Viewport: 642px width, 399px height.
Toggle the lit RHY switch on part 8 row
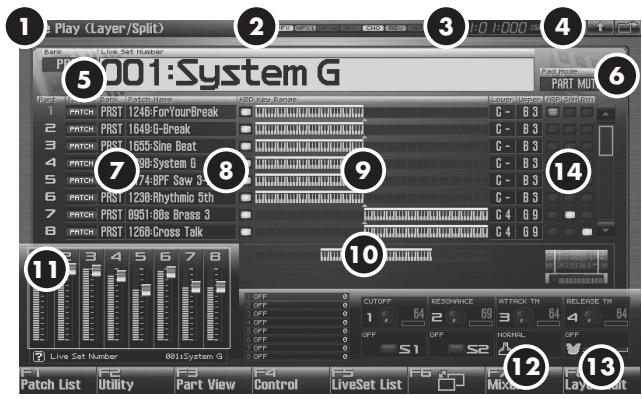pyautogui.click(x=587, y=232)
